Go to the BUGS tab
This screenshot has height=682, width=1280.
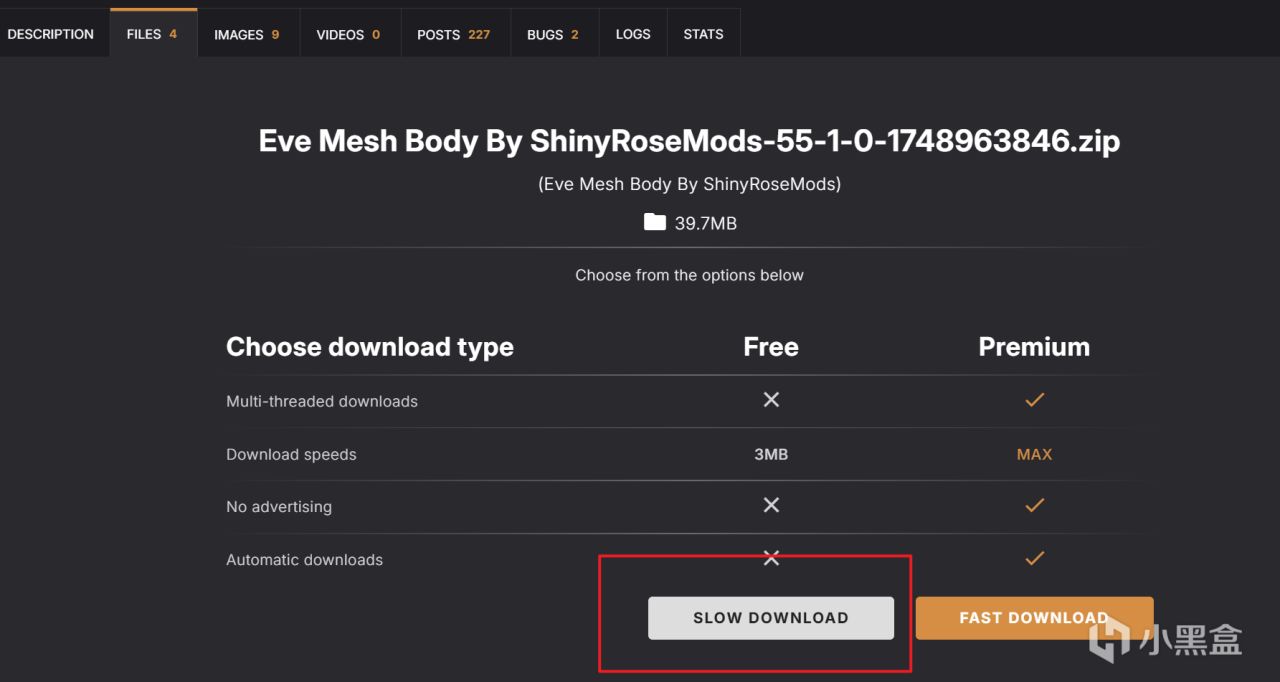552,34
